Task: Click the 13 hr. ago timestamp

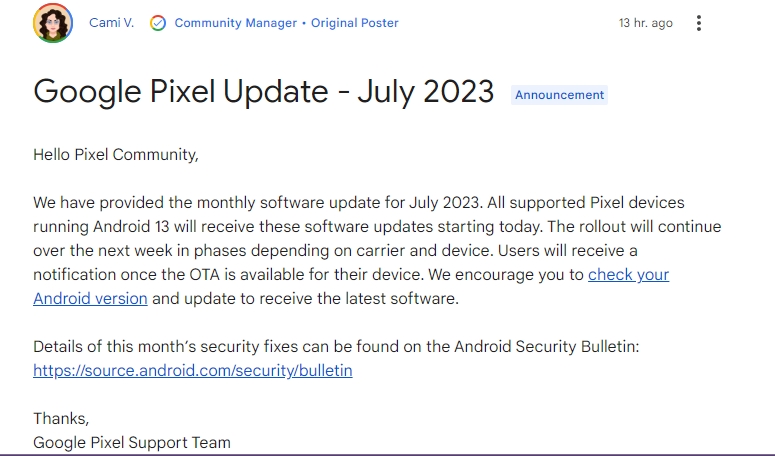Action: point(646,23)
